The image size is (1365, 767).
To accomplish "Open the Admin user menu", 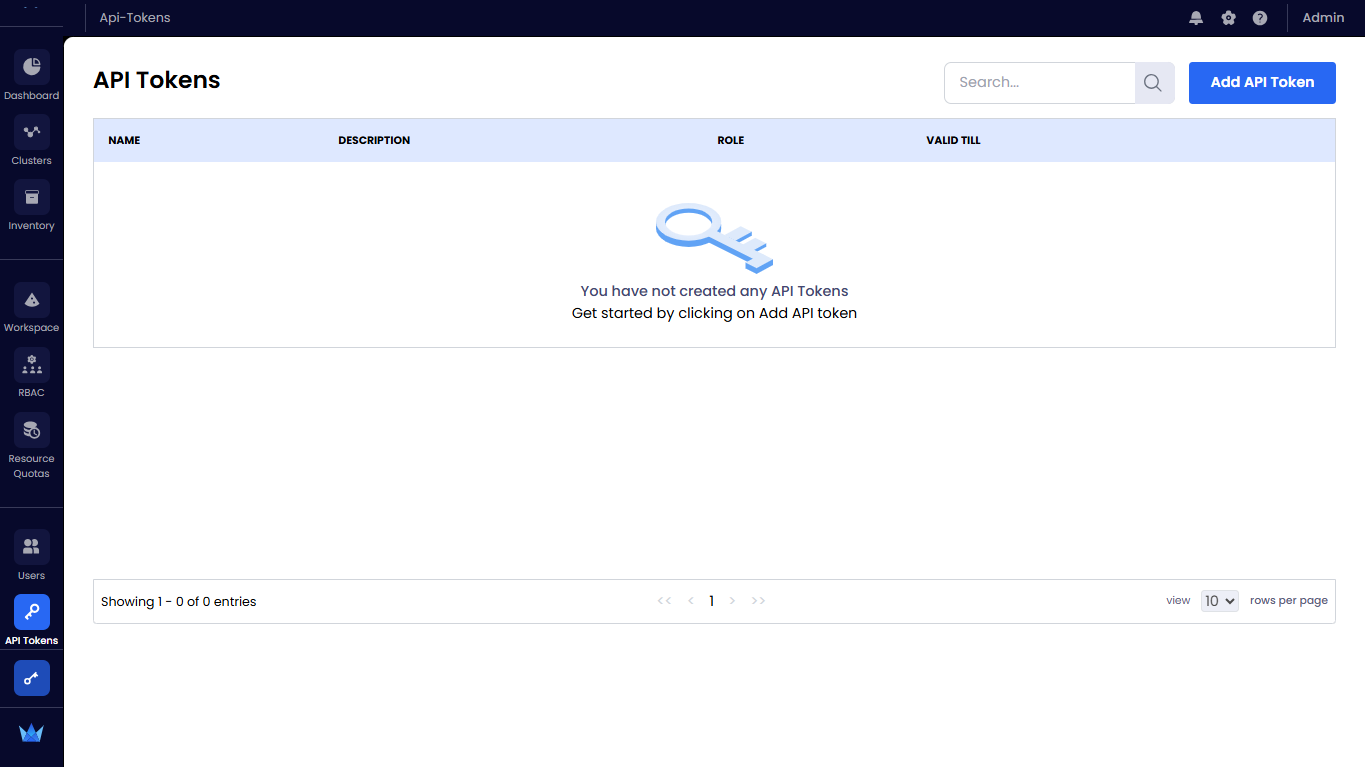I will pyautogui.click(x=1323, y=18).
